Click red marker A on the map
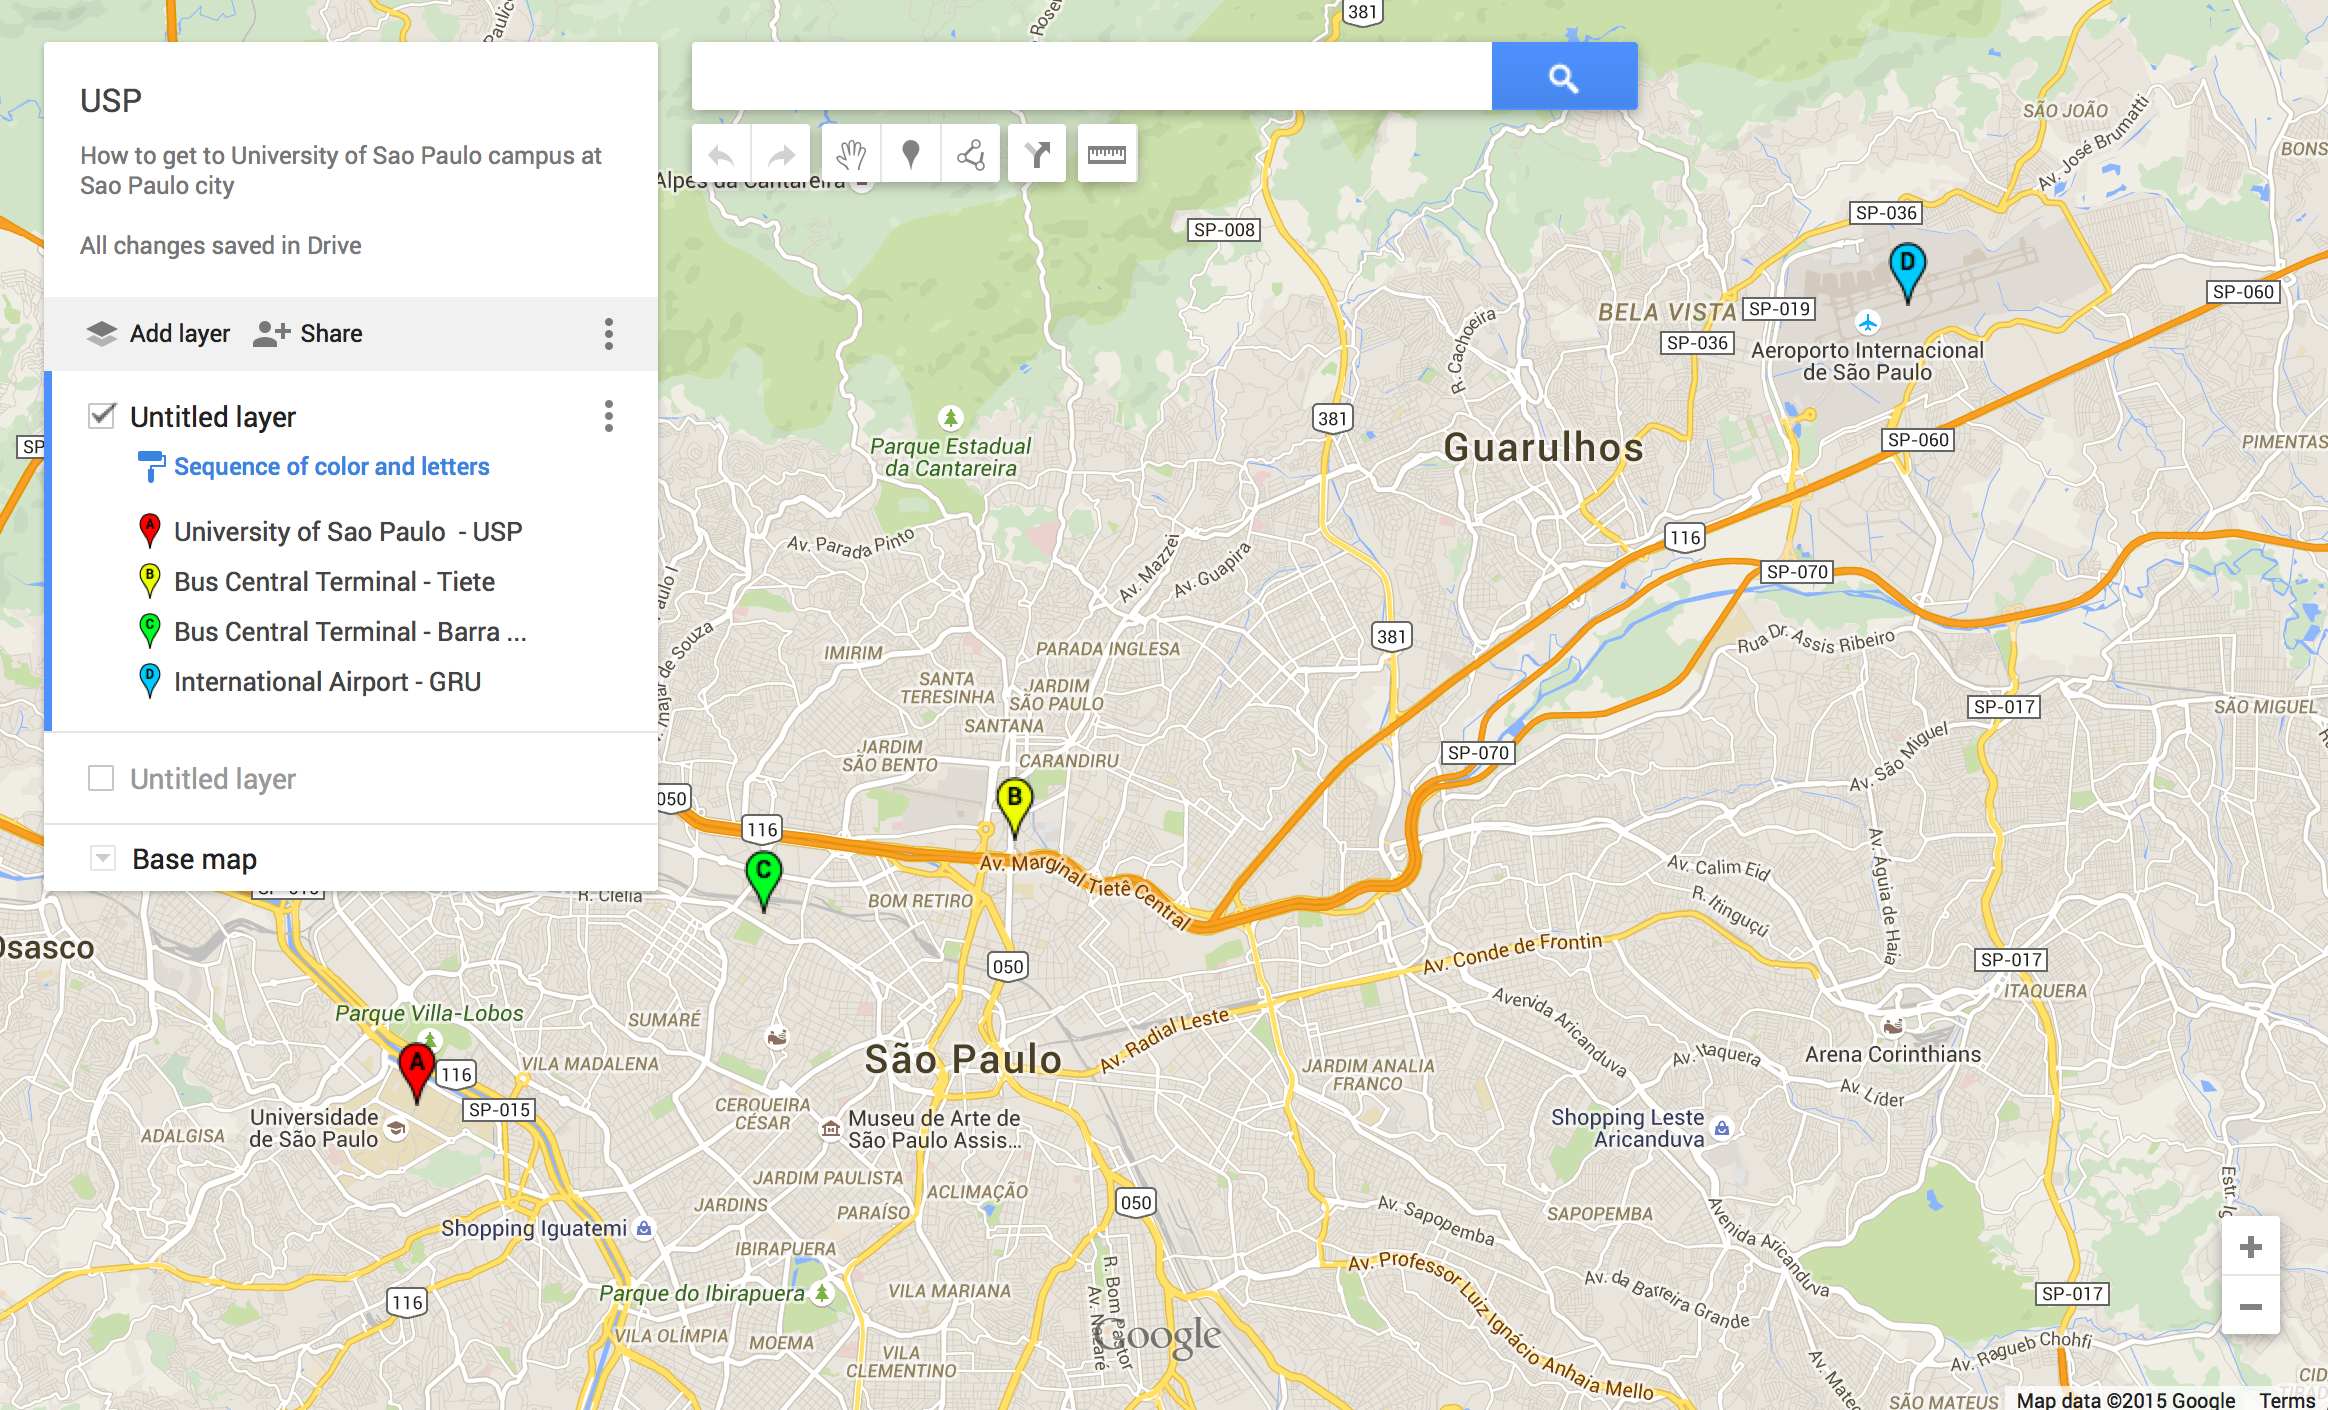2328x1410 pixels. pyautogui.click(x=417, y=1071)
